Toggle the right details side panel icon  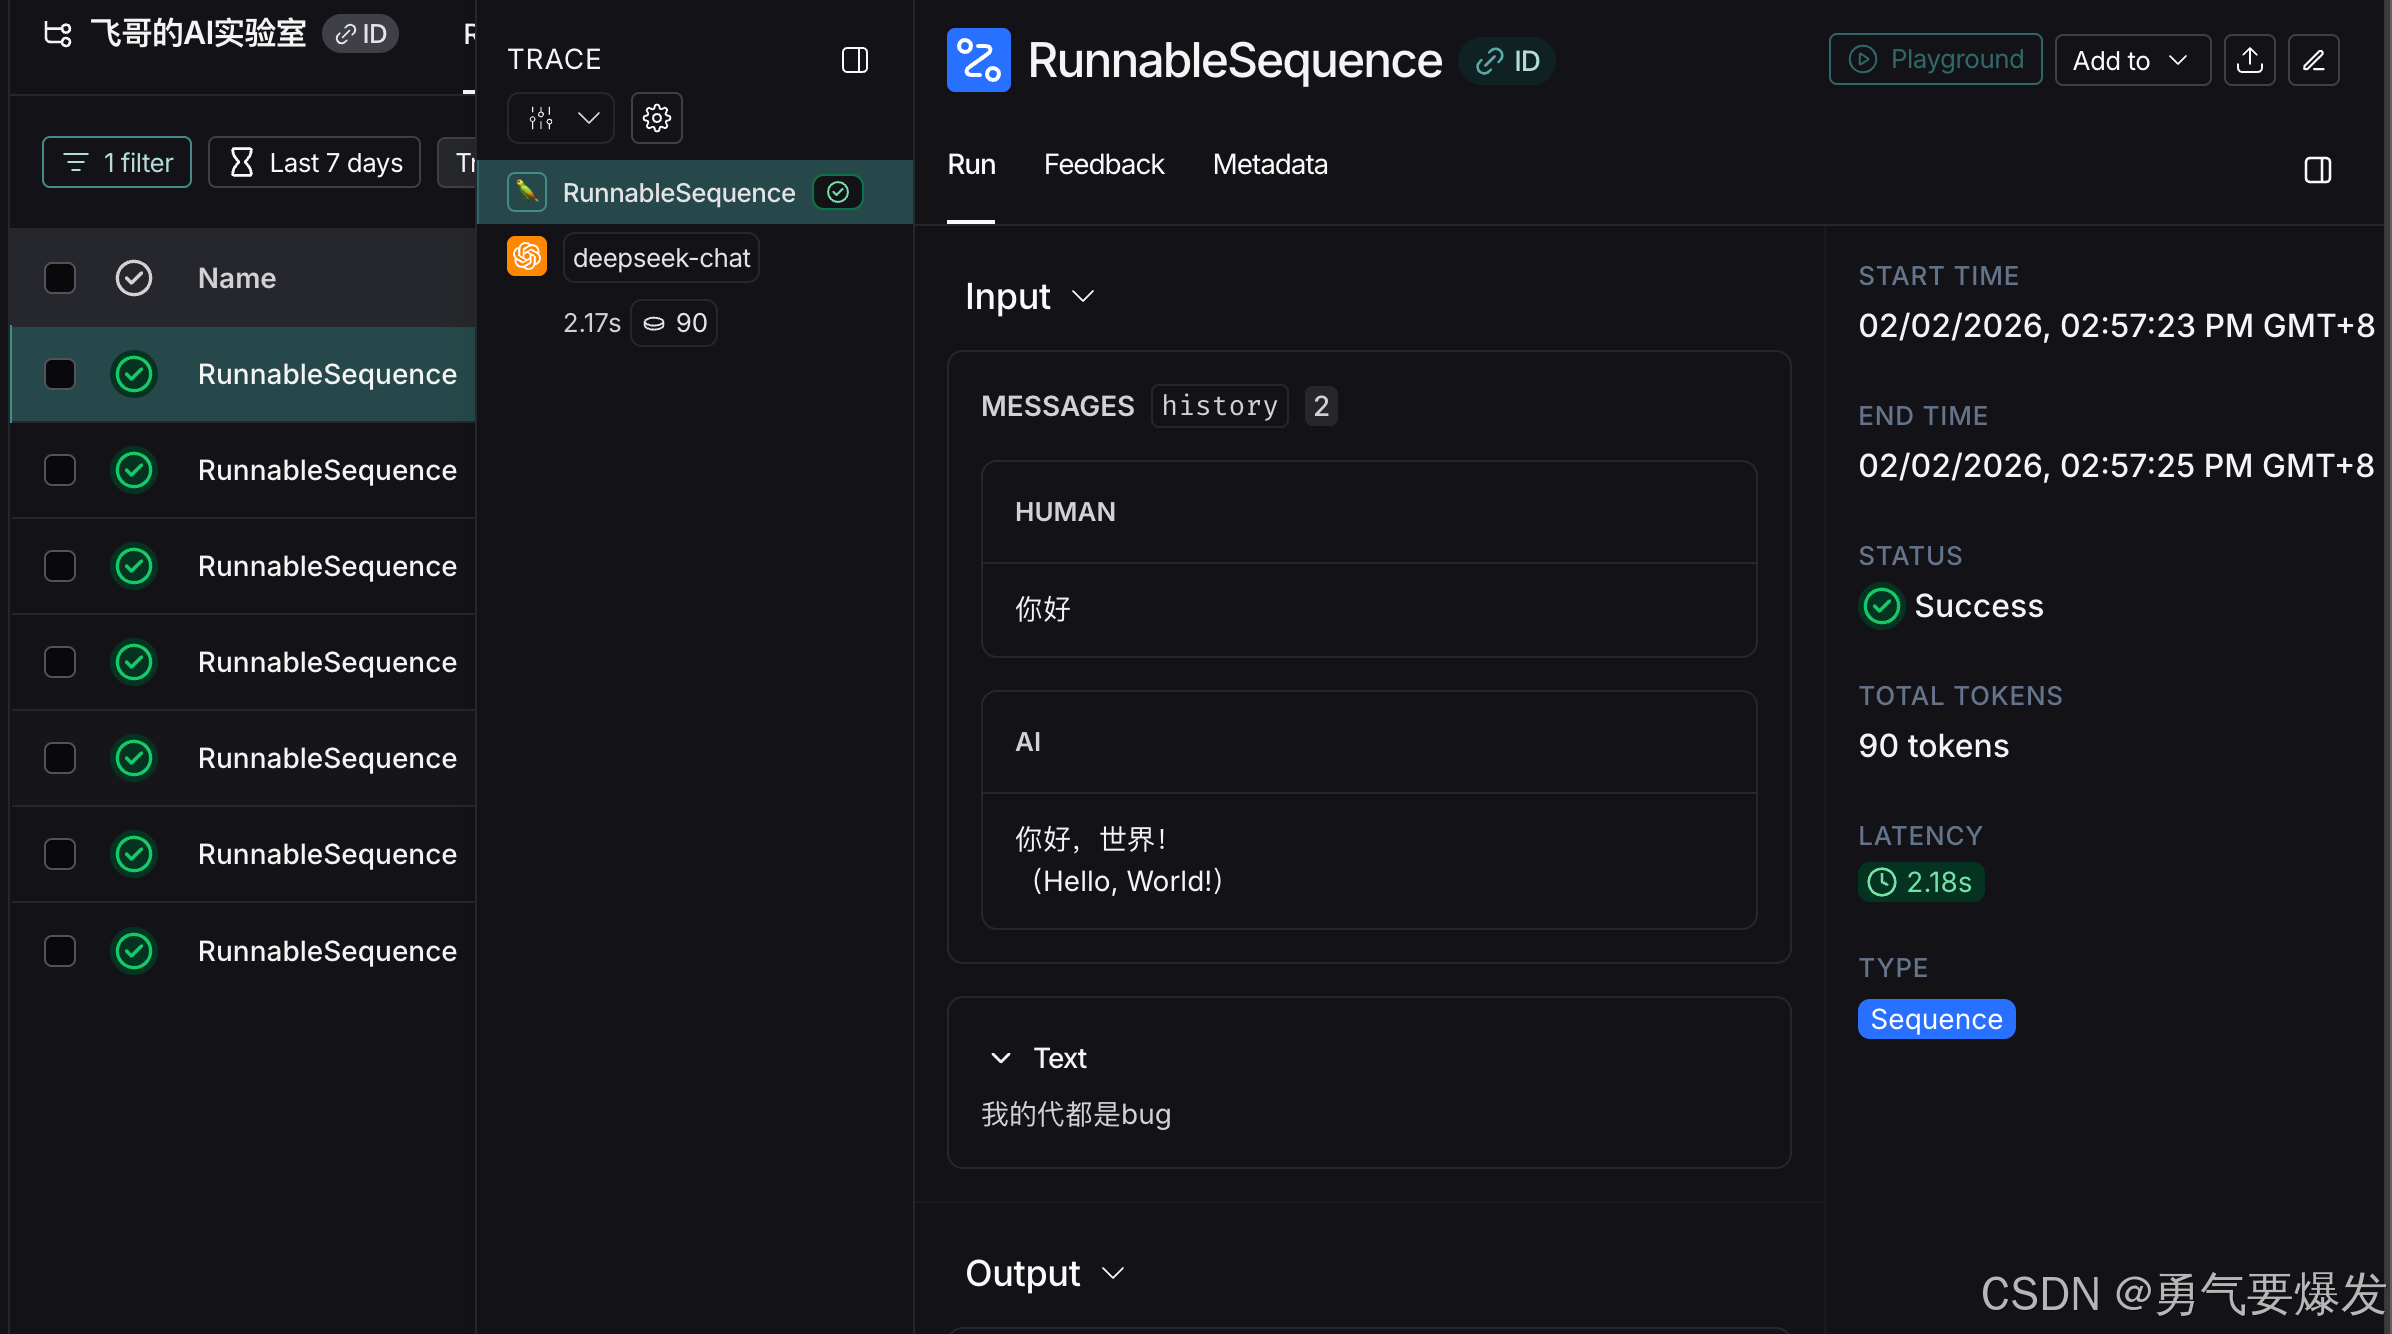click(2317, 170)
